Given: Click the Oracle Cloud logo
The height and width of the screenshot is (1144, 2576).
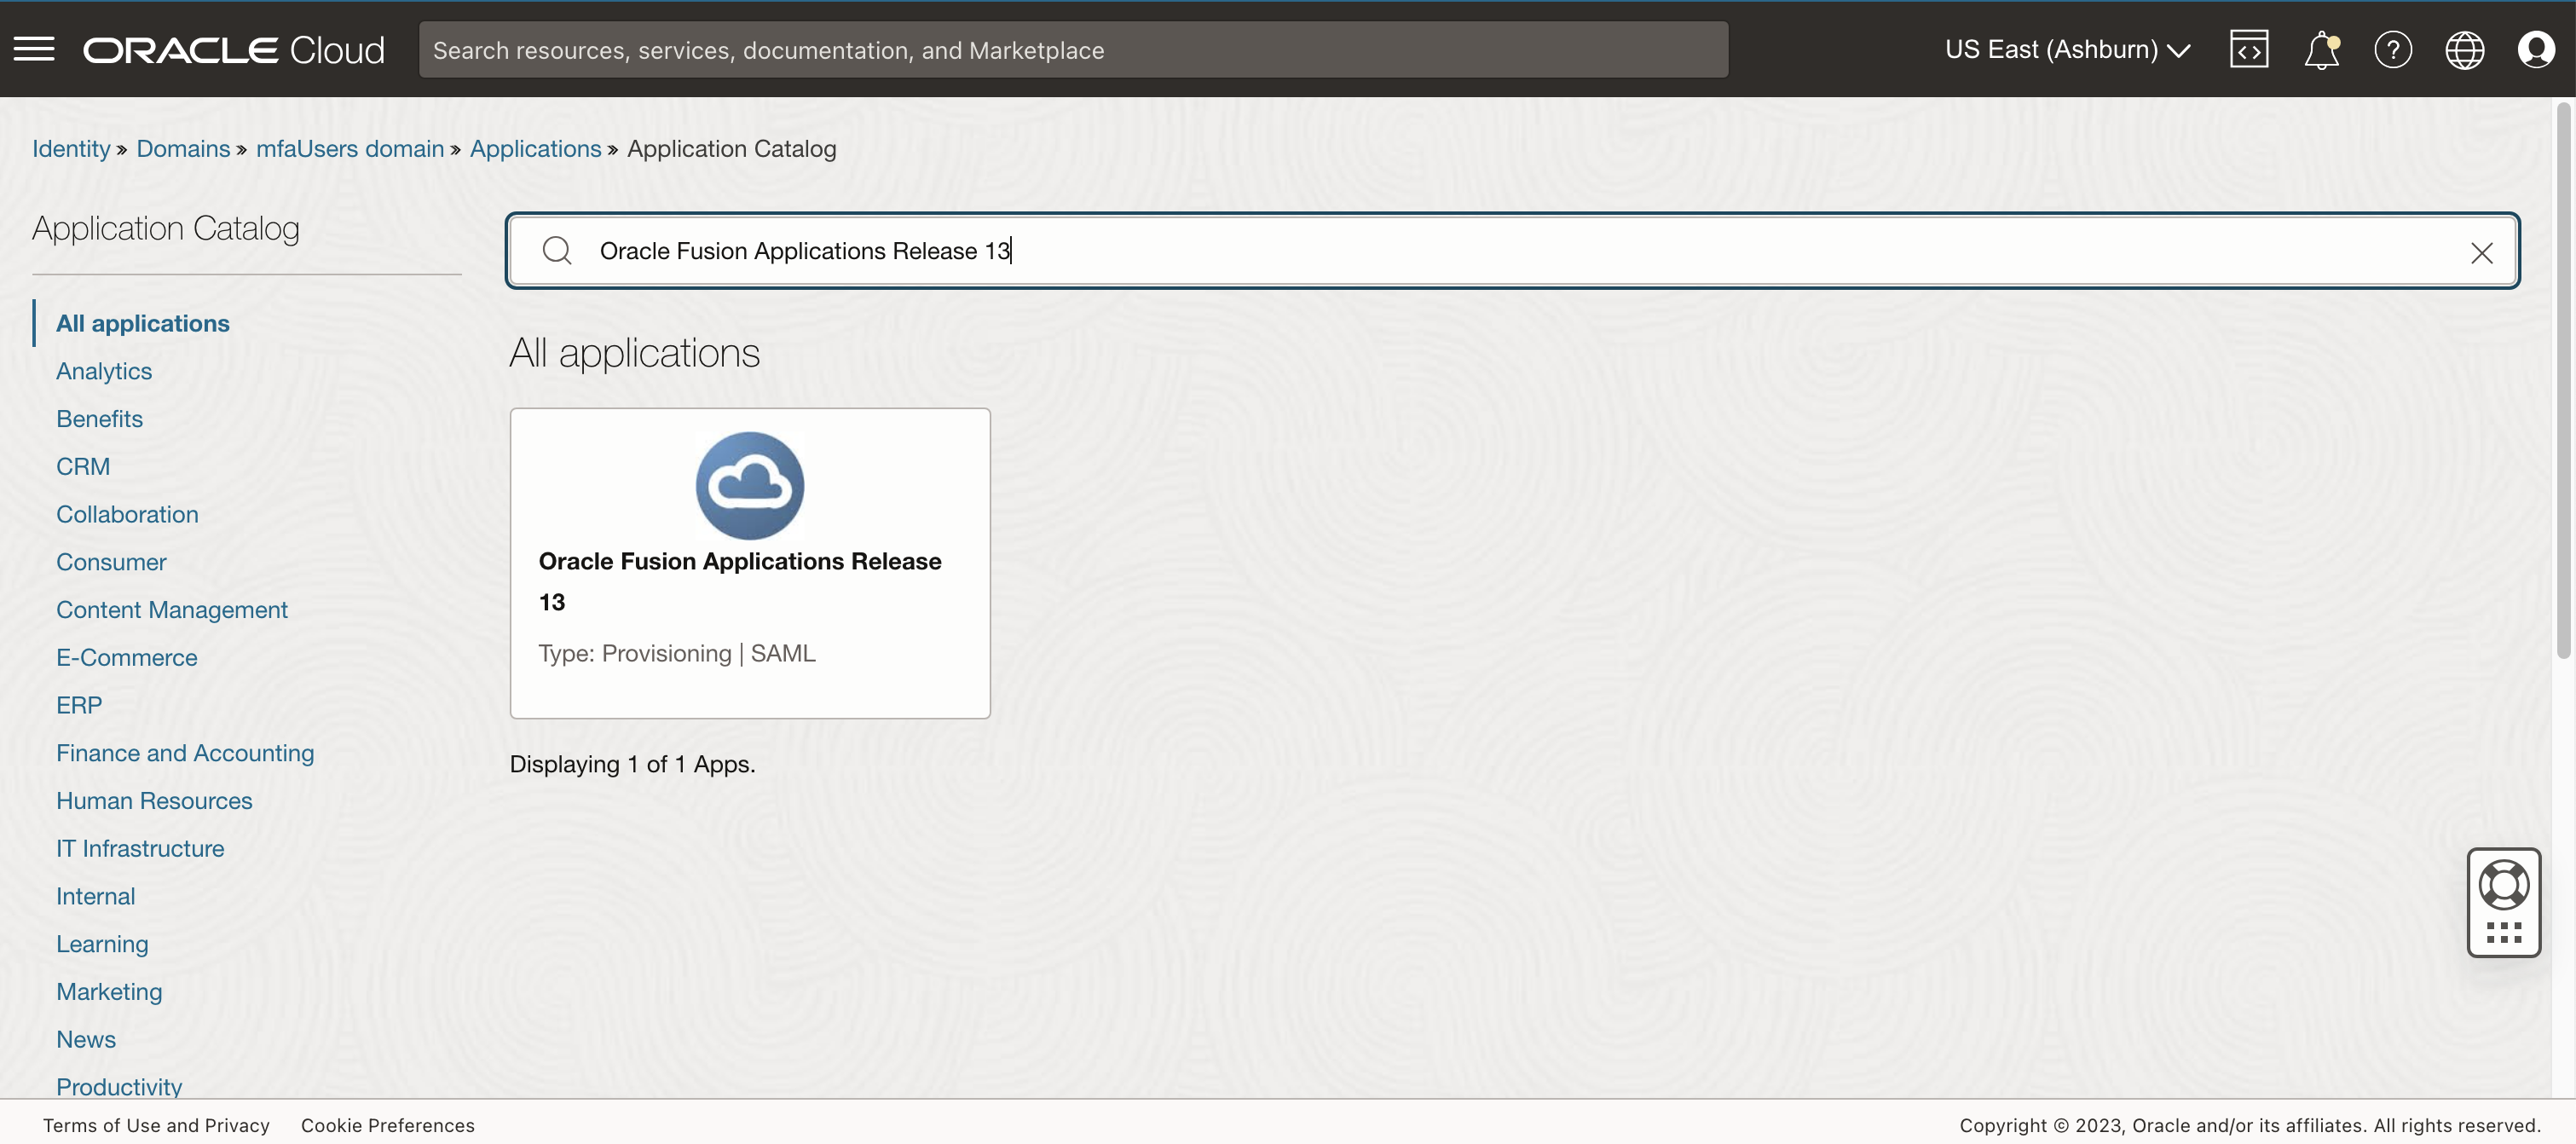Looking at the screenshot, I should [233, 50].
